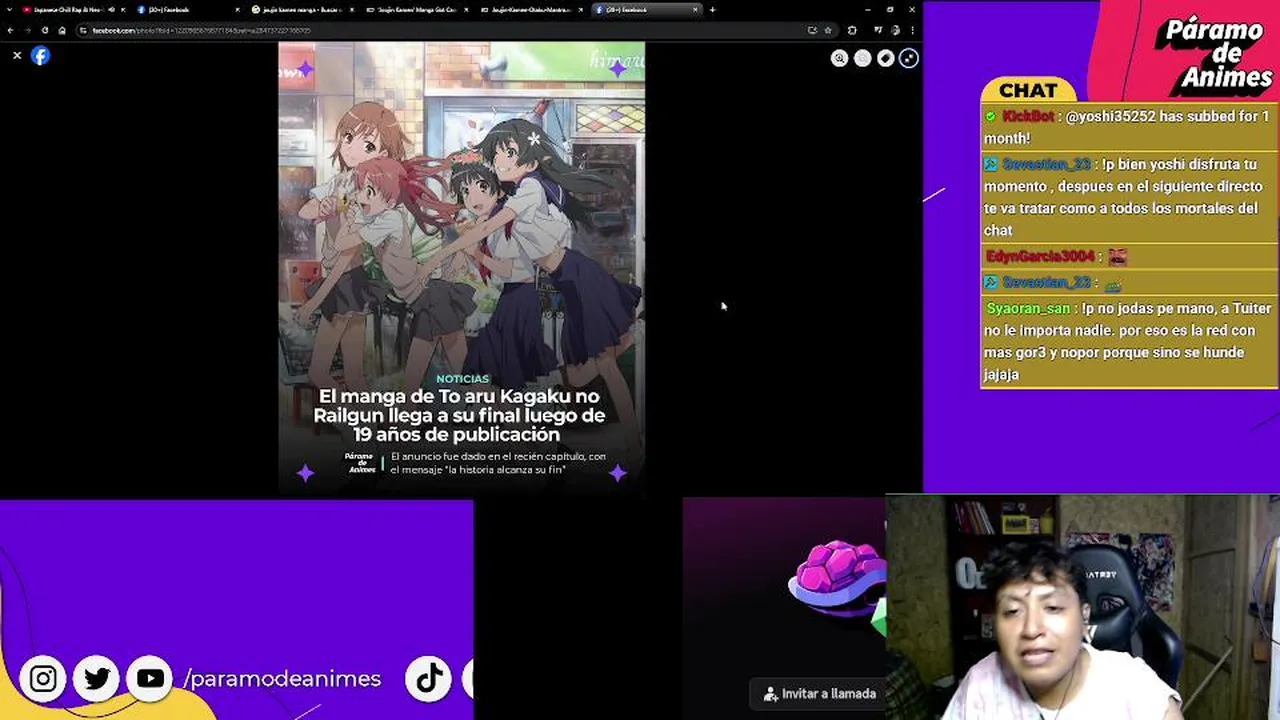Close the Facebook photo viewer

tap(17, 56)
